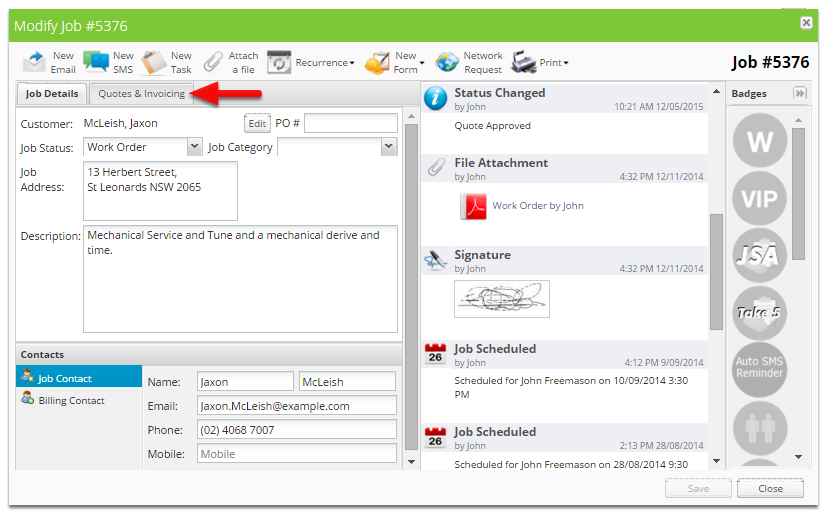The width and height of the screenshot is (827, 512).
Task: Click the New SMS chat bubble icon
Action: (x=95, y=62)
